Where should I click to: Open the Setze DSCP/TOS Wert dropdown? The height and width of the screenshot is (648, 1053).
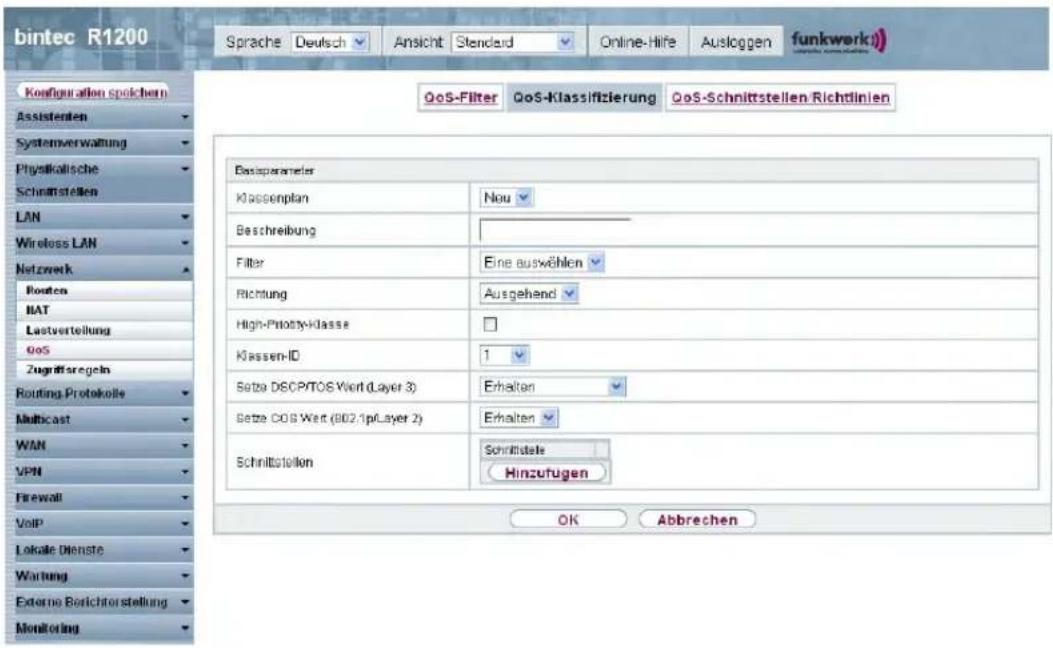pyautogui.click(x=553, y=387)
